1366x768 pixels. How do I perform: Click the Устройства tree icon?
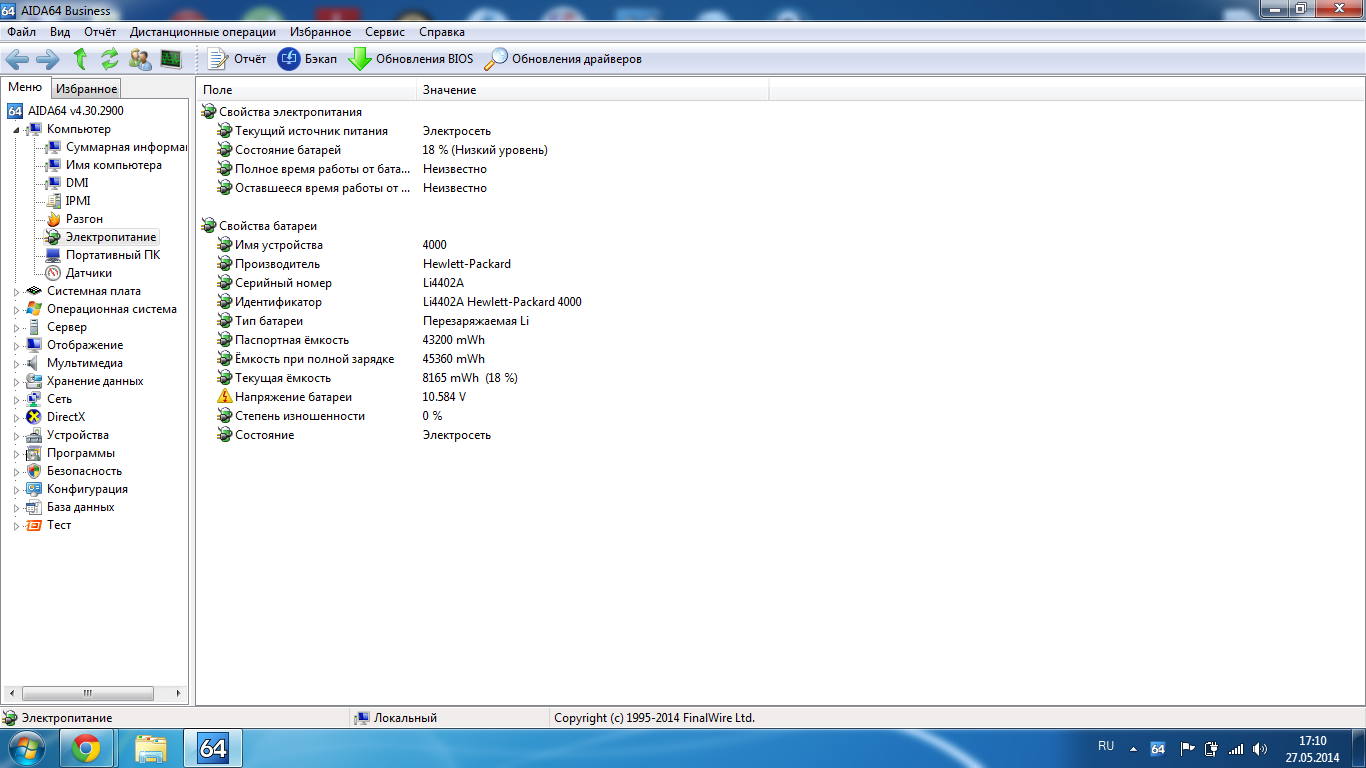click(34, 435)
